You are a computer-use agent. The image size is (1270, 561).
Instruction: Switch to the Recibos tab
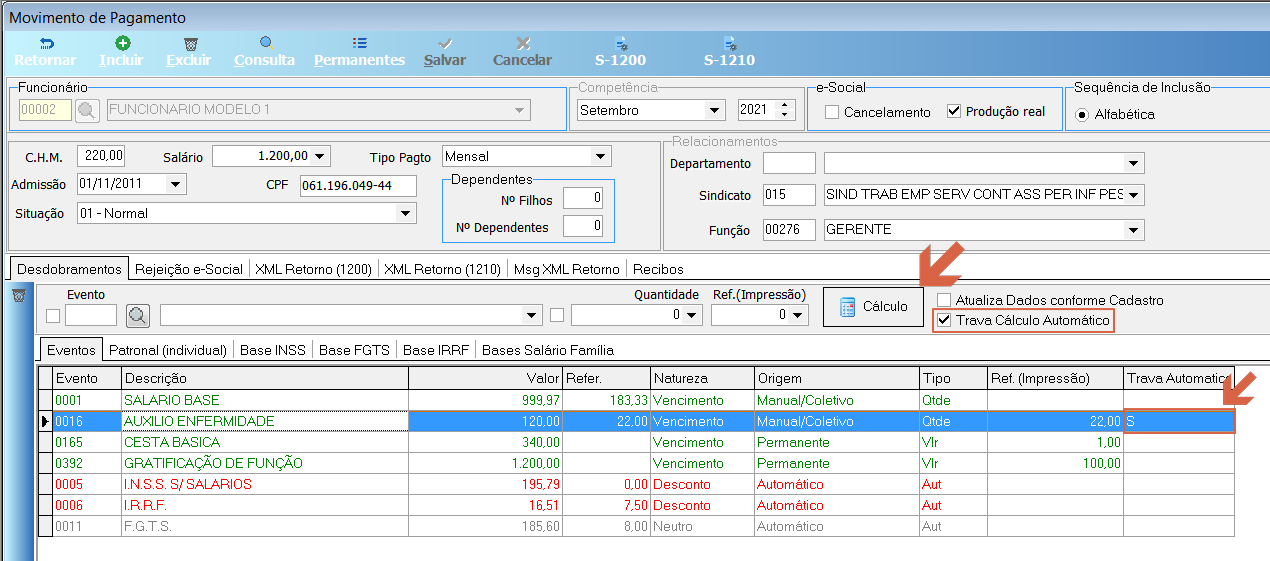pyautogui.click(x=658, y=268)
